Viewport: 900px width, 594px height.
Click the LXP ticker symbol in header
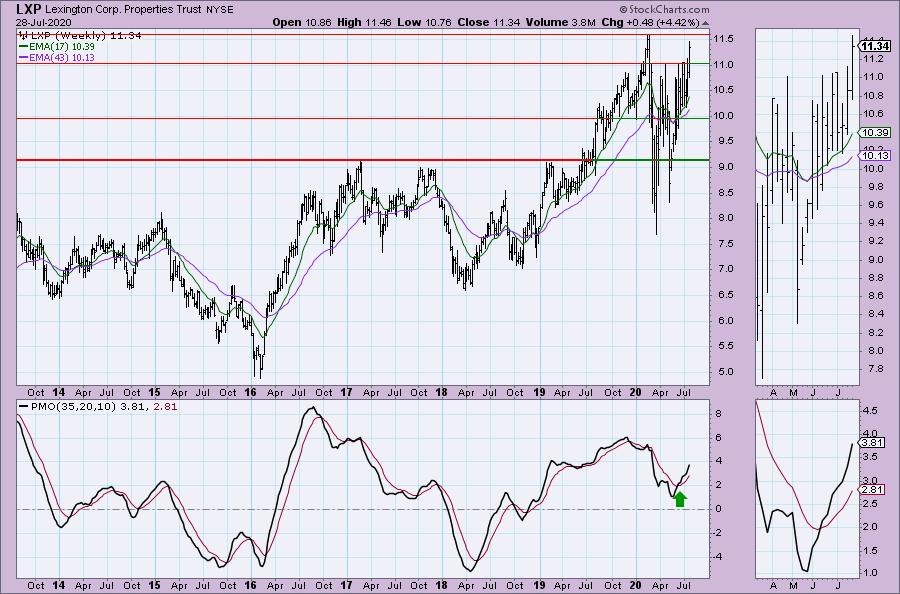click(29, 9)
